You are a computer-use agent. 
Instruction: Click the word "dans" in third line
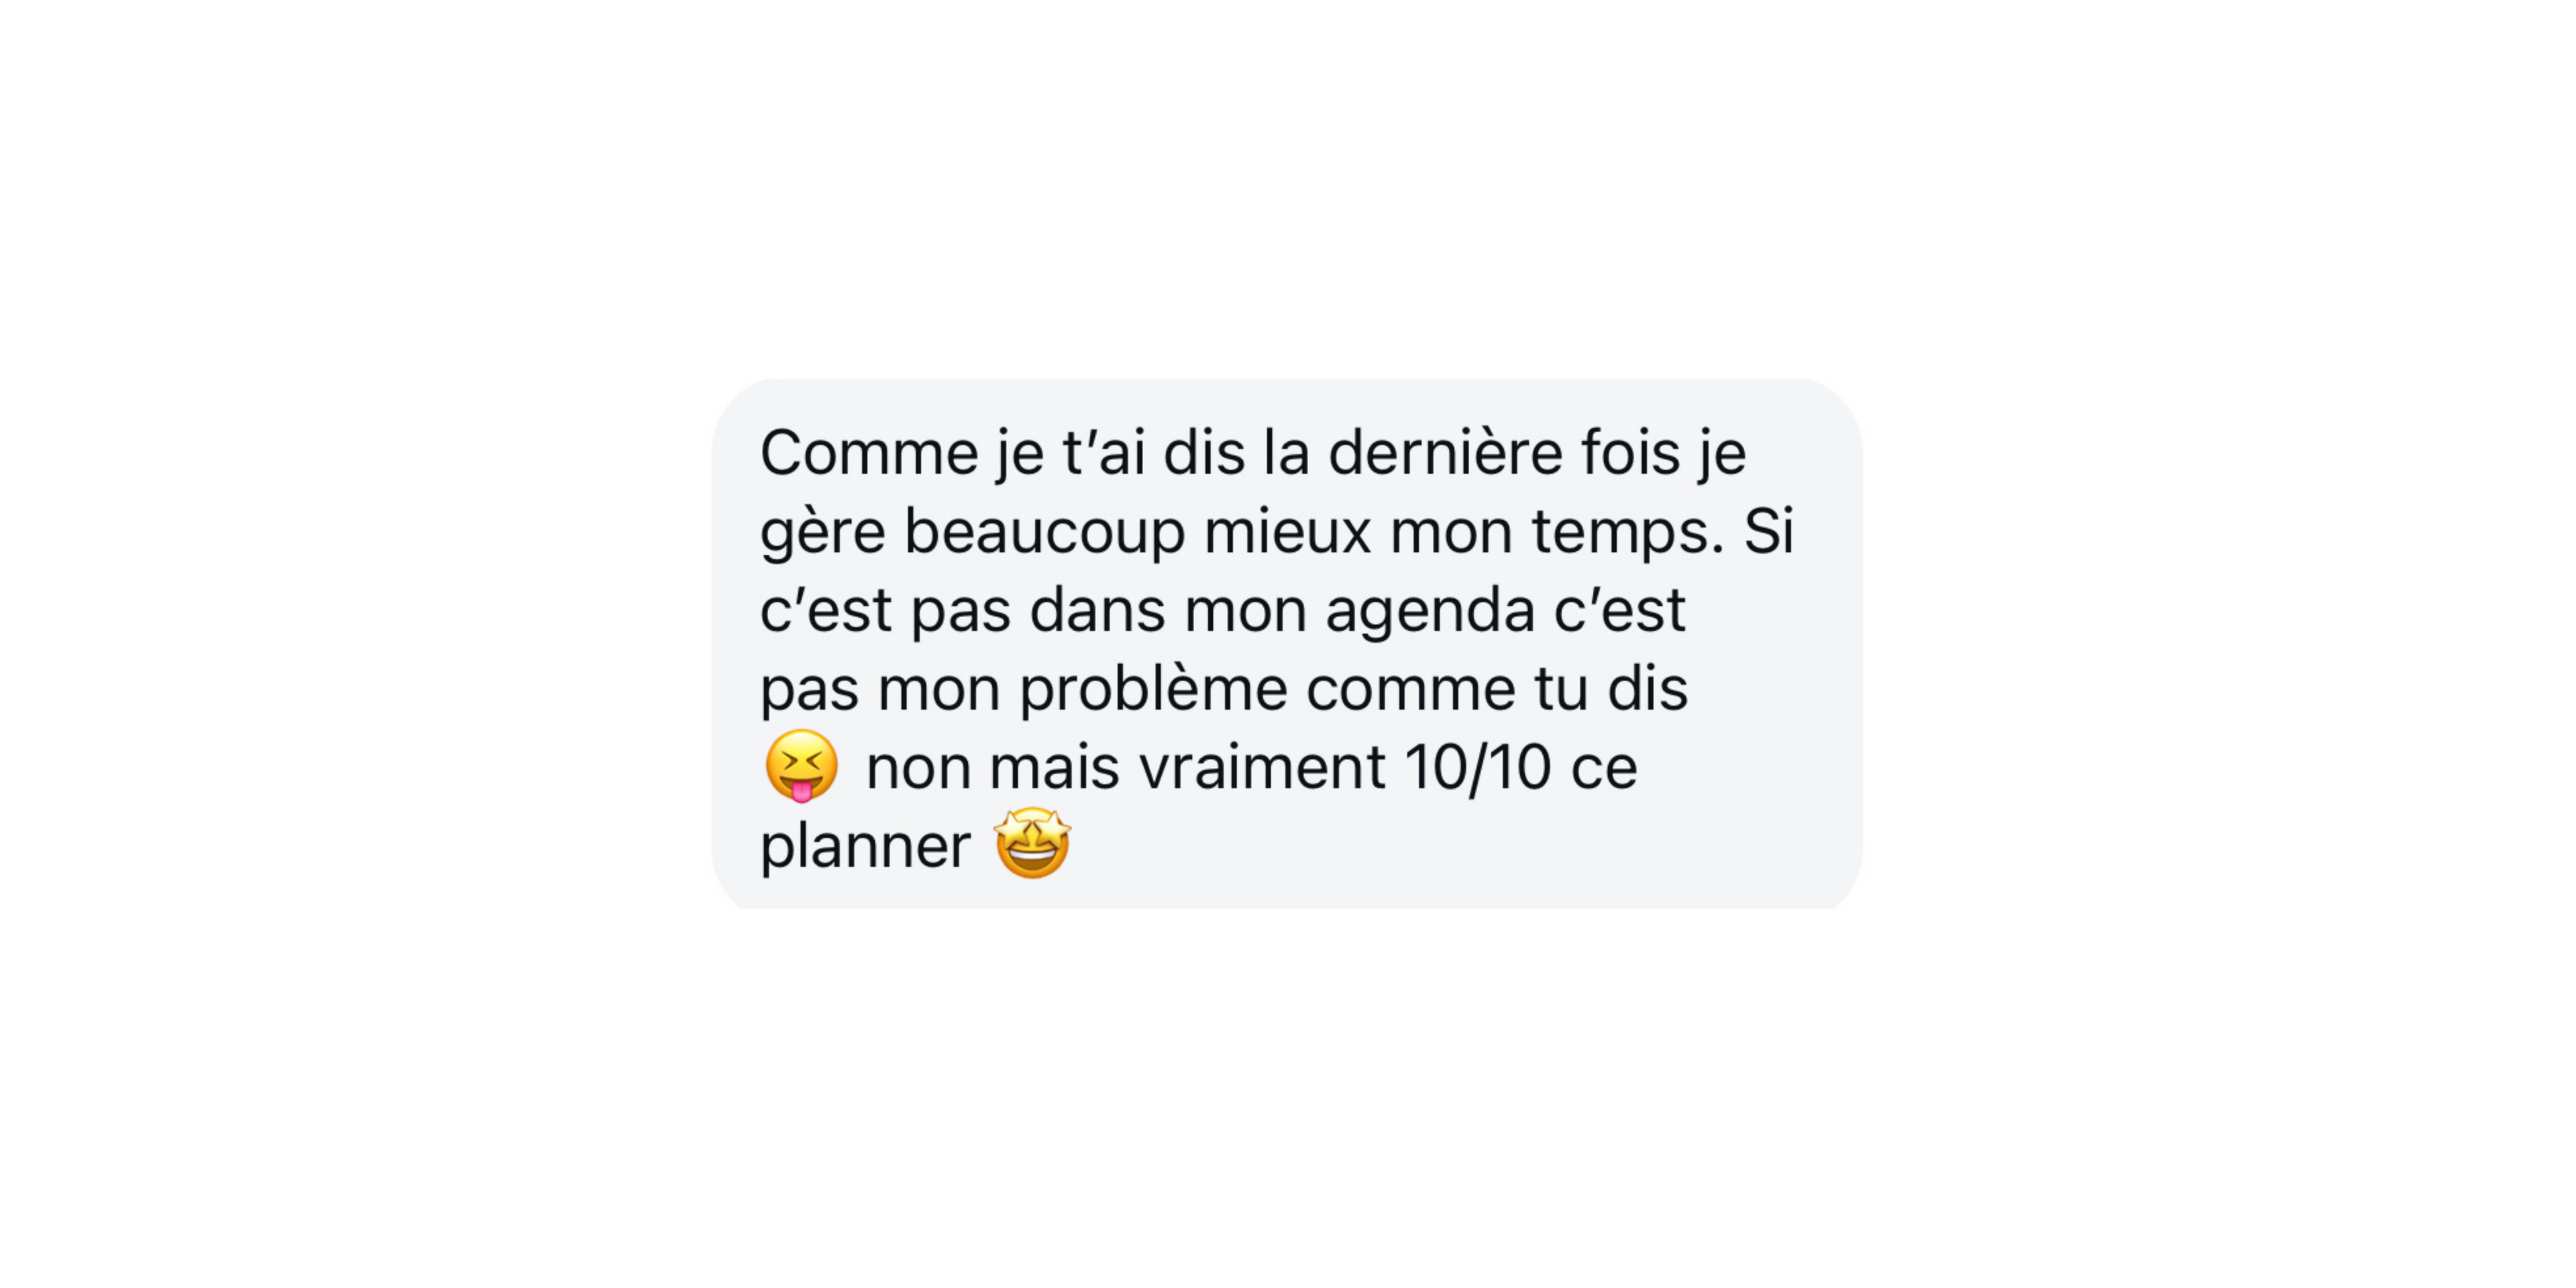tap(1097, 610)
